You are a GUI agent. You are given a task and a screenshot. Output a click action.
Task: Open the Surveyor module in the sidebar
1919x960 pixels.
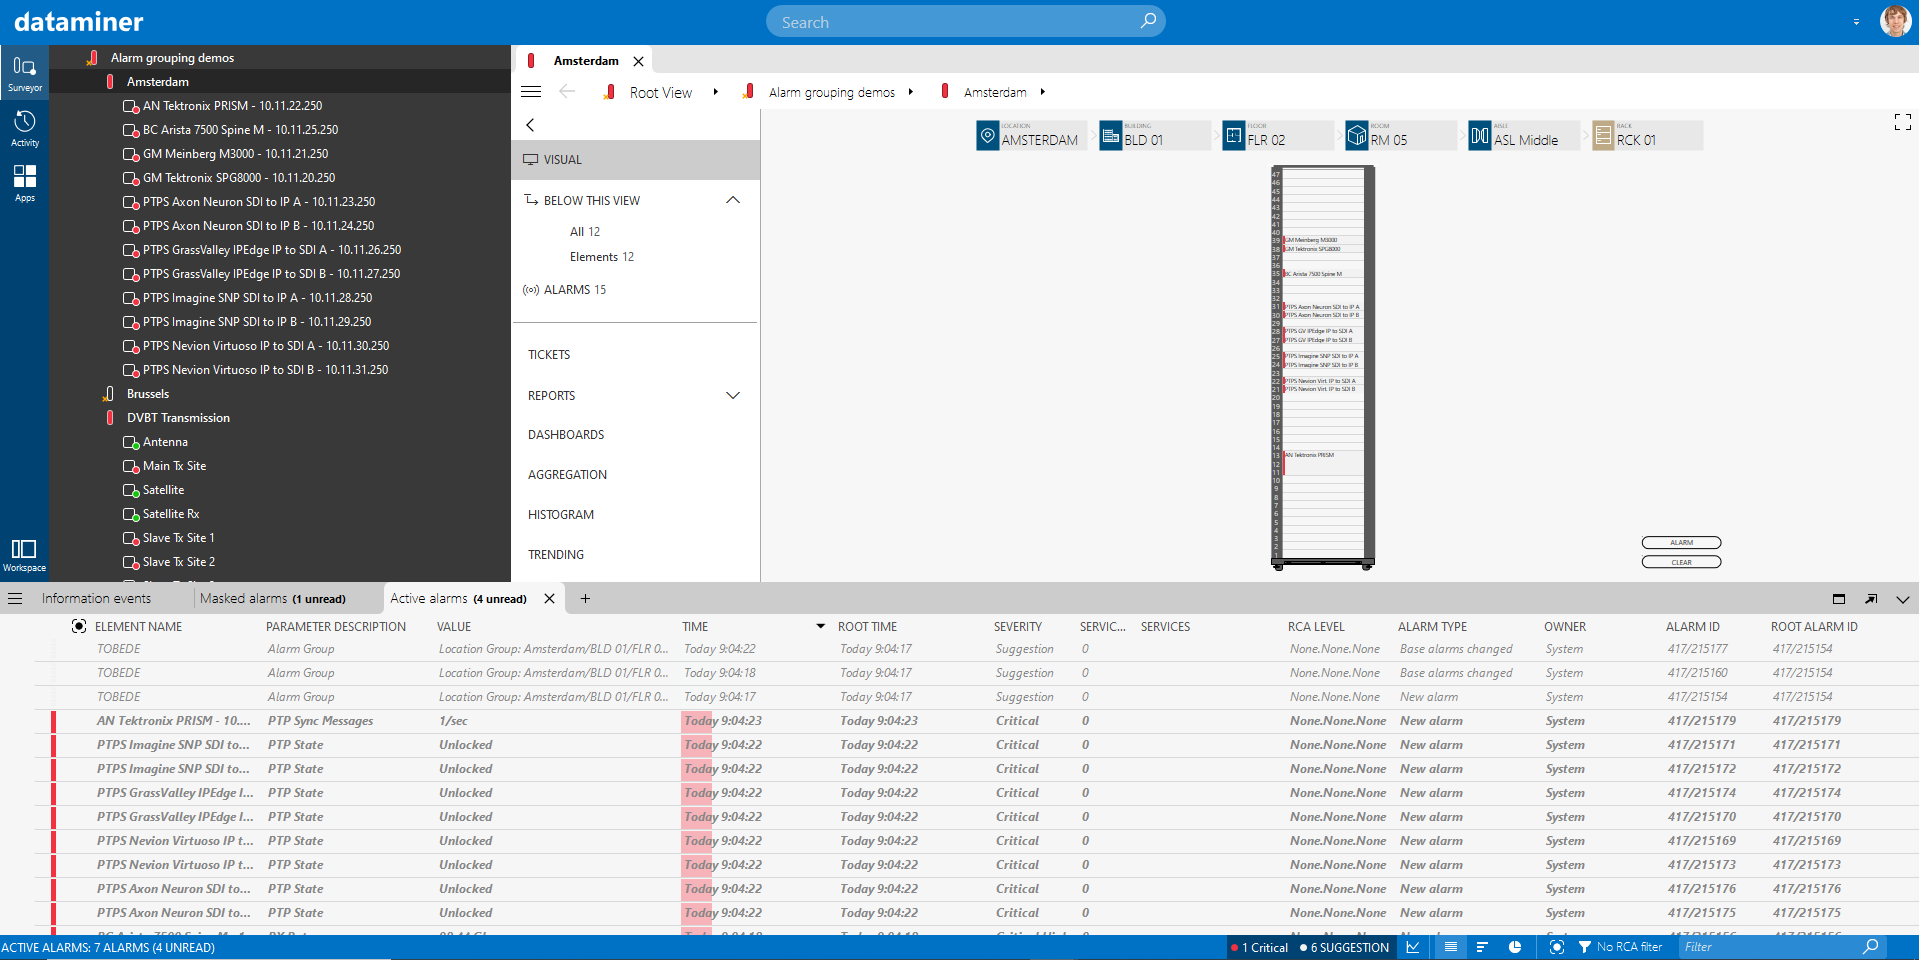(24, 70)
